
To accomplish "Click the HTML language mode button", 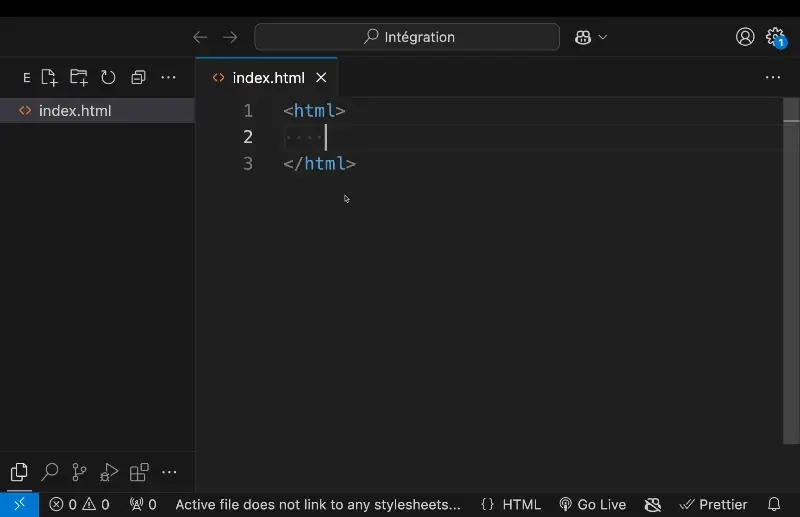I will point(510,505).
